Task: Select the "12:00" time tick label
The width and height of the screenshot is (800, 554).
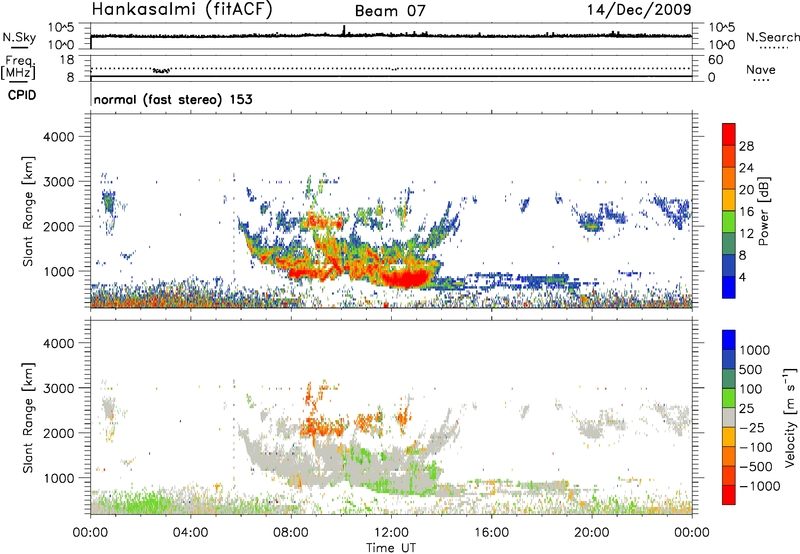Action: pos(391,533)
